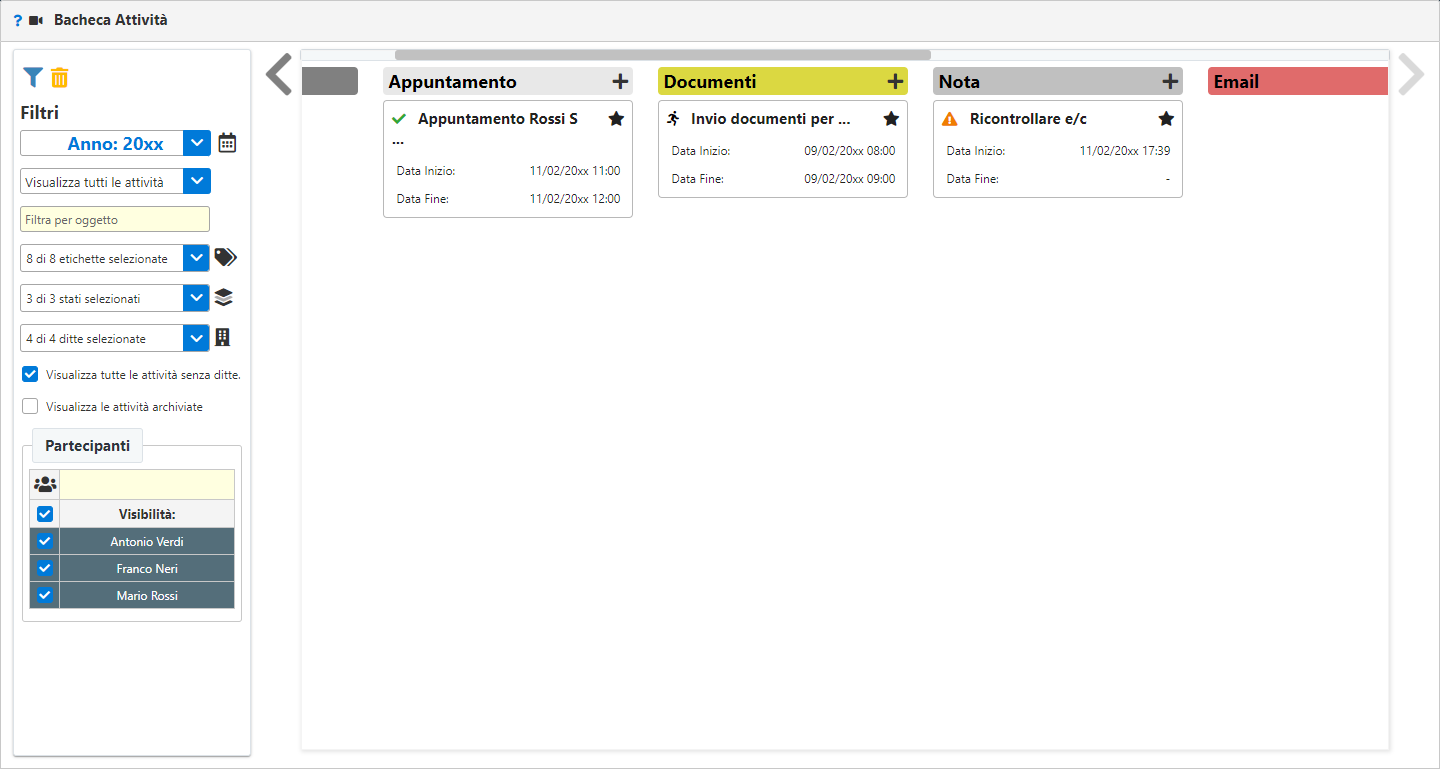This screenshot has width=1440, height=769.
Task: Add new activity in Appuntamento column
Action: click(x=620, y=82)
